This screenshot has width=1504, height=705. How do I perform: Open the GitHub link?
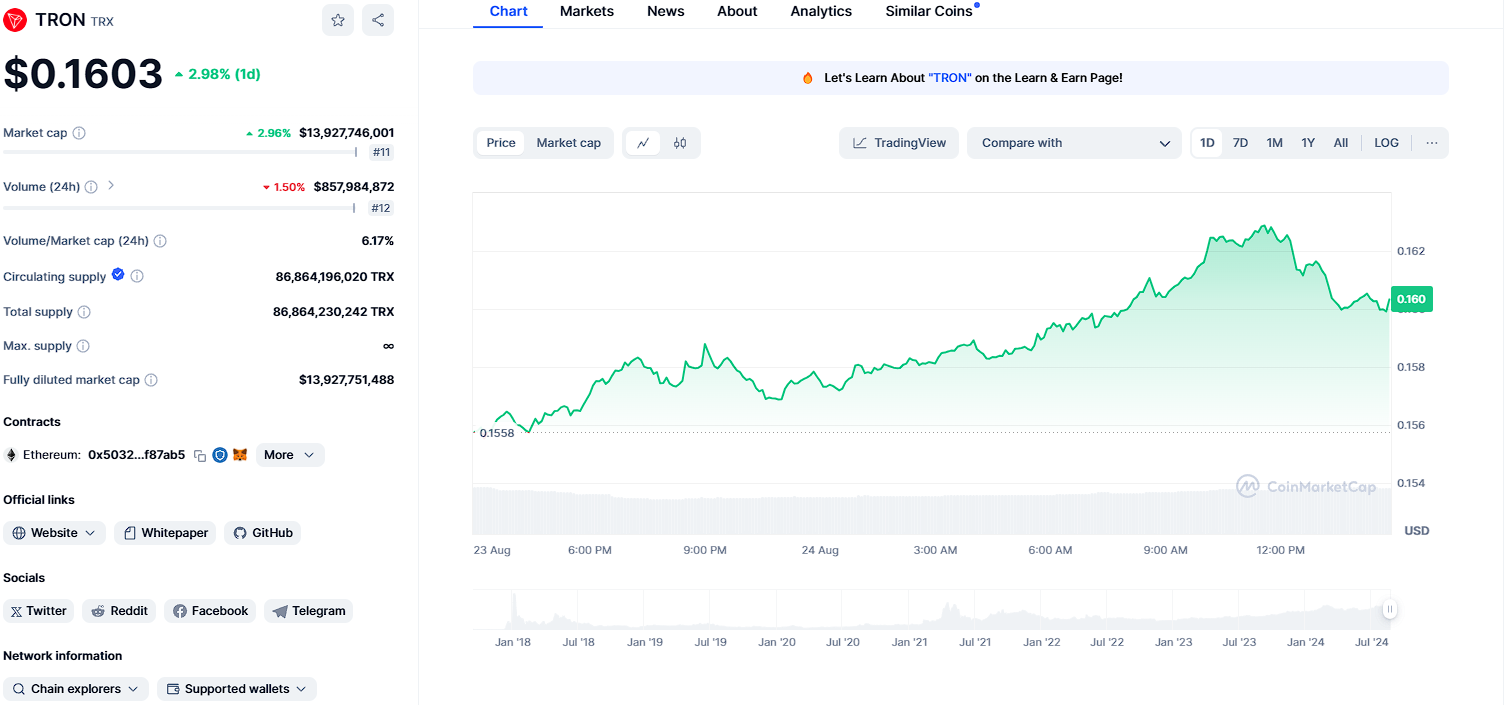pyautogui.click(x=262, y=533)
